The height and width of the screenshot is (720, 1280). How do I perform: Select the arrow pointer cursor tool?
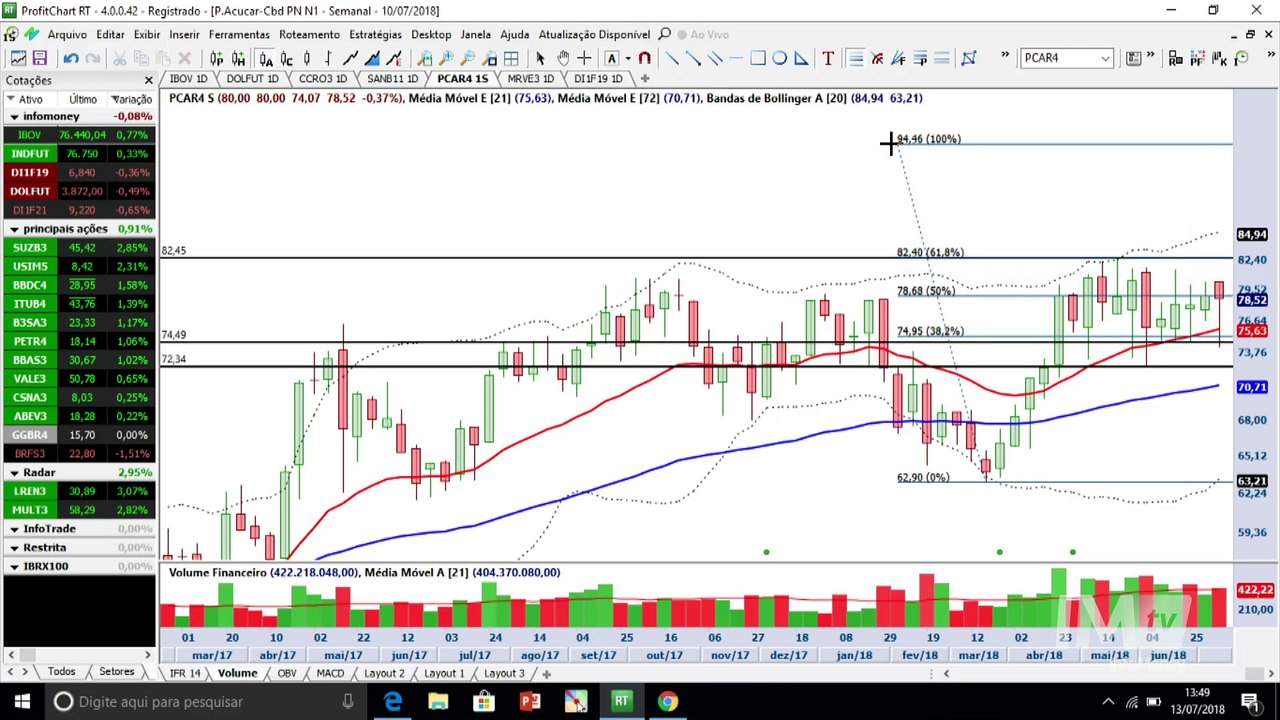tap(540, 58)
